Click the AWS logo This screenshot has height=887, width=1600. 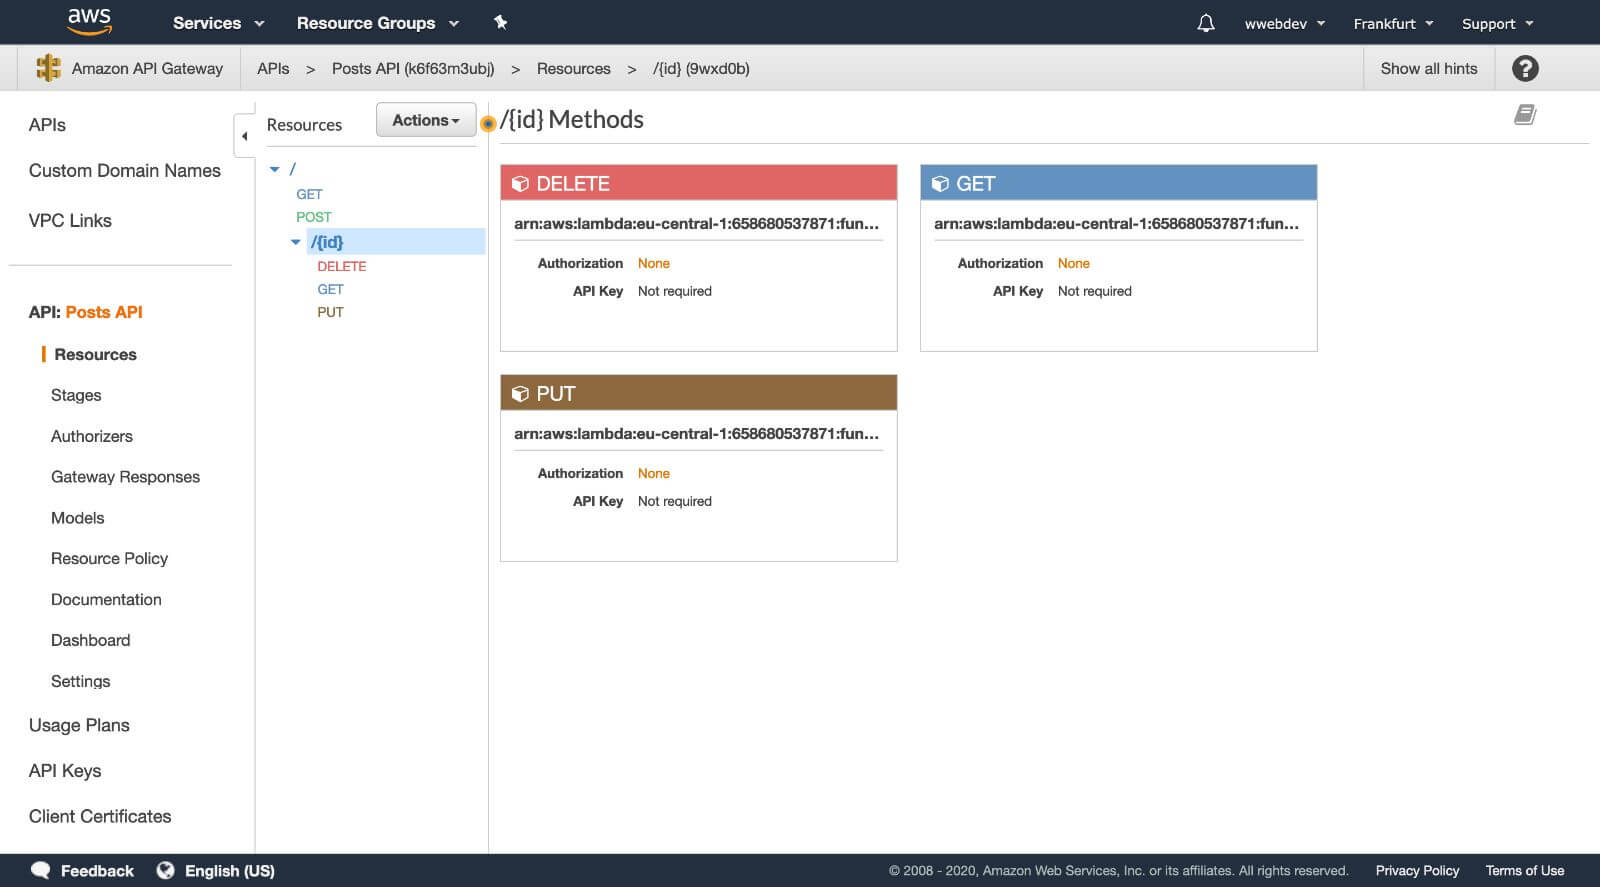point(89,21)
